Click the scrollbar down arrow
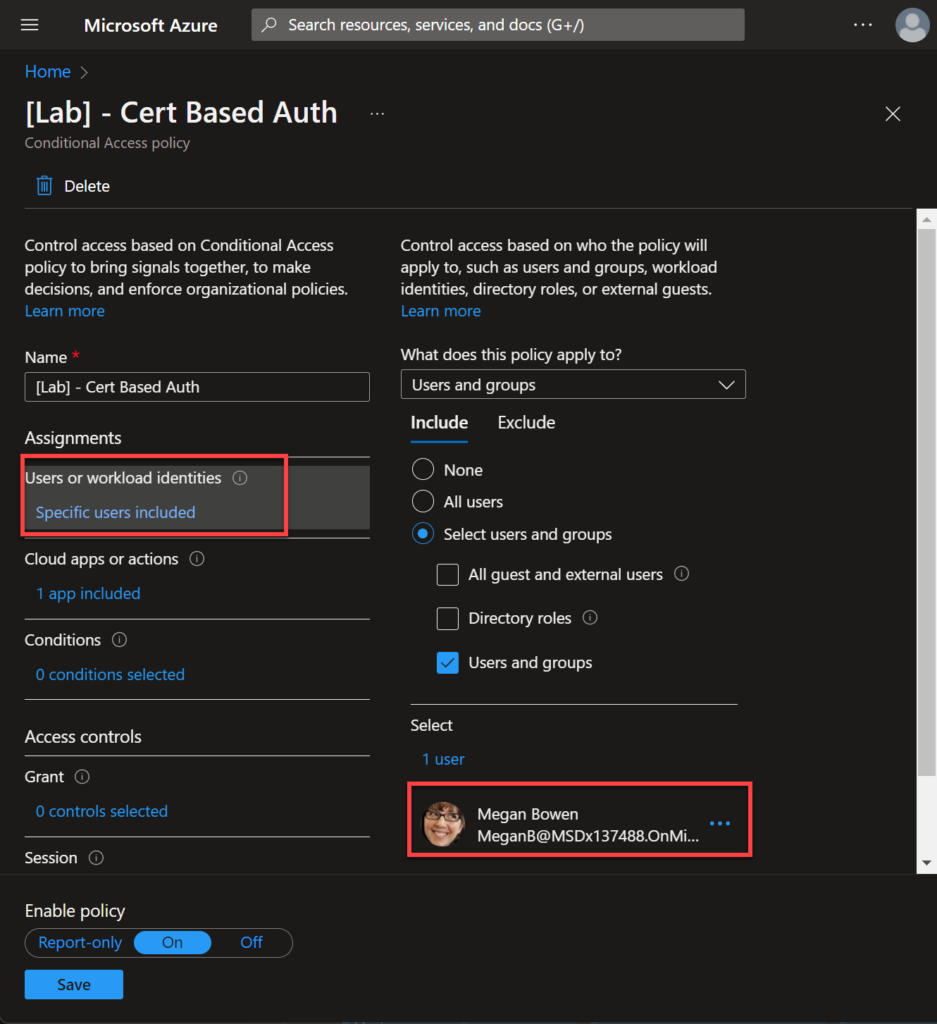The height and width of the screenshot is (1024, 937). coord(927,863)
